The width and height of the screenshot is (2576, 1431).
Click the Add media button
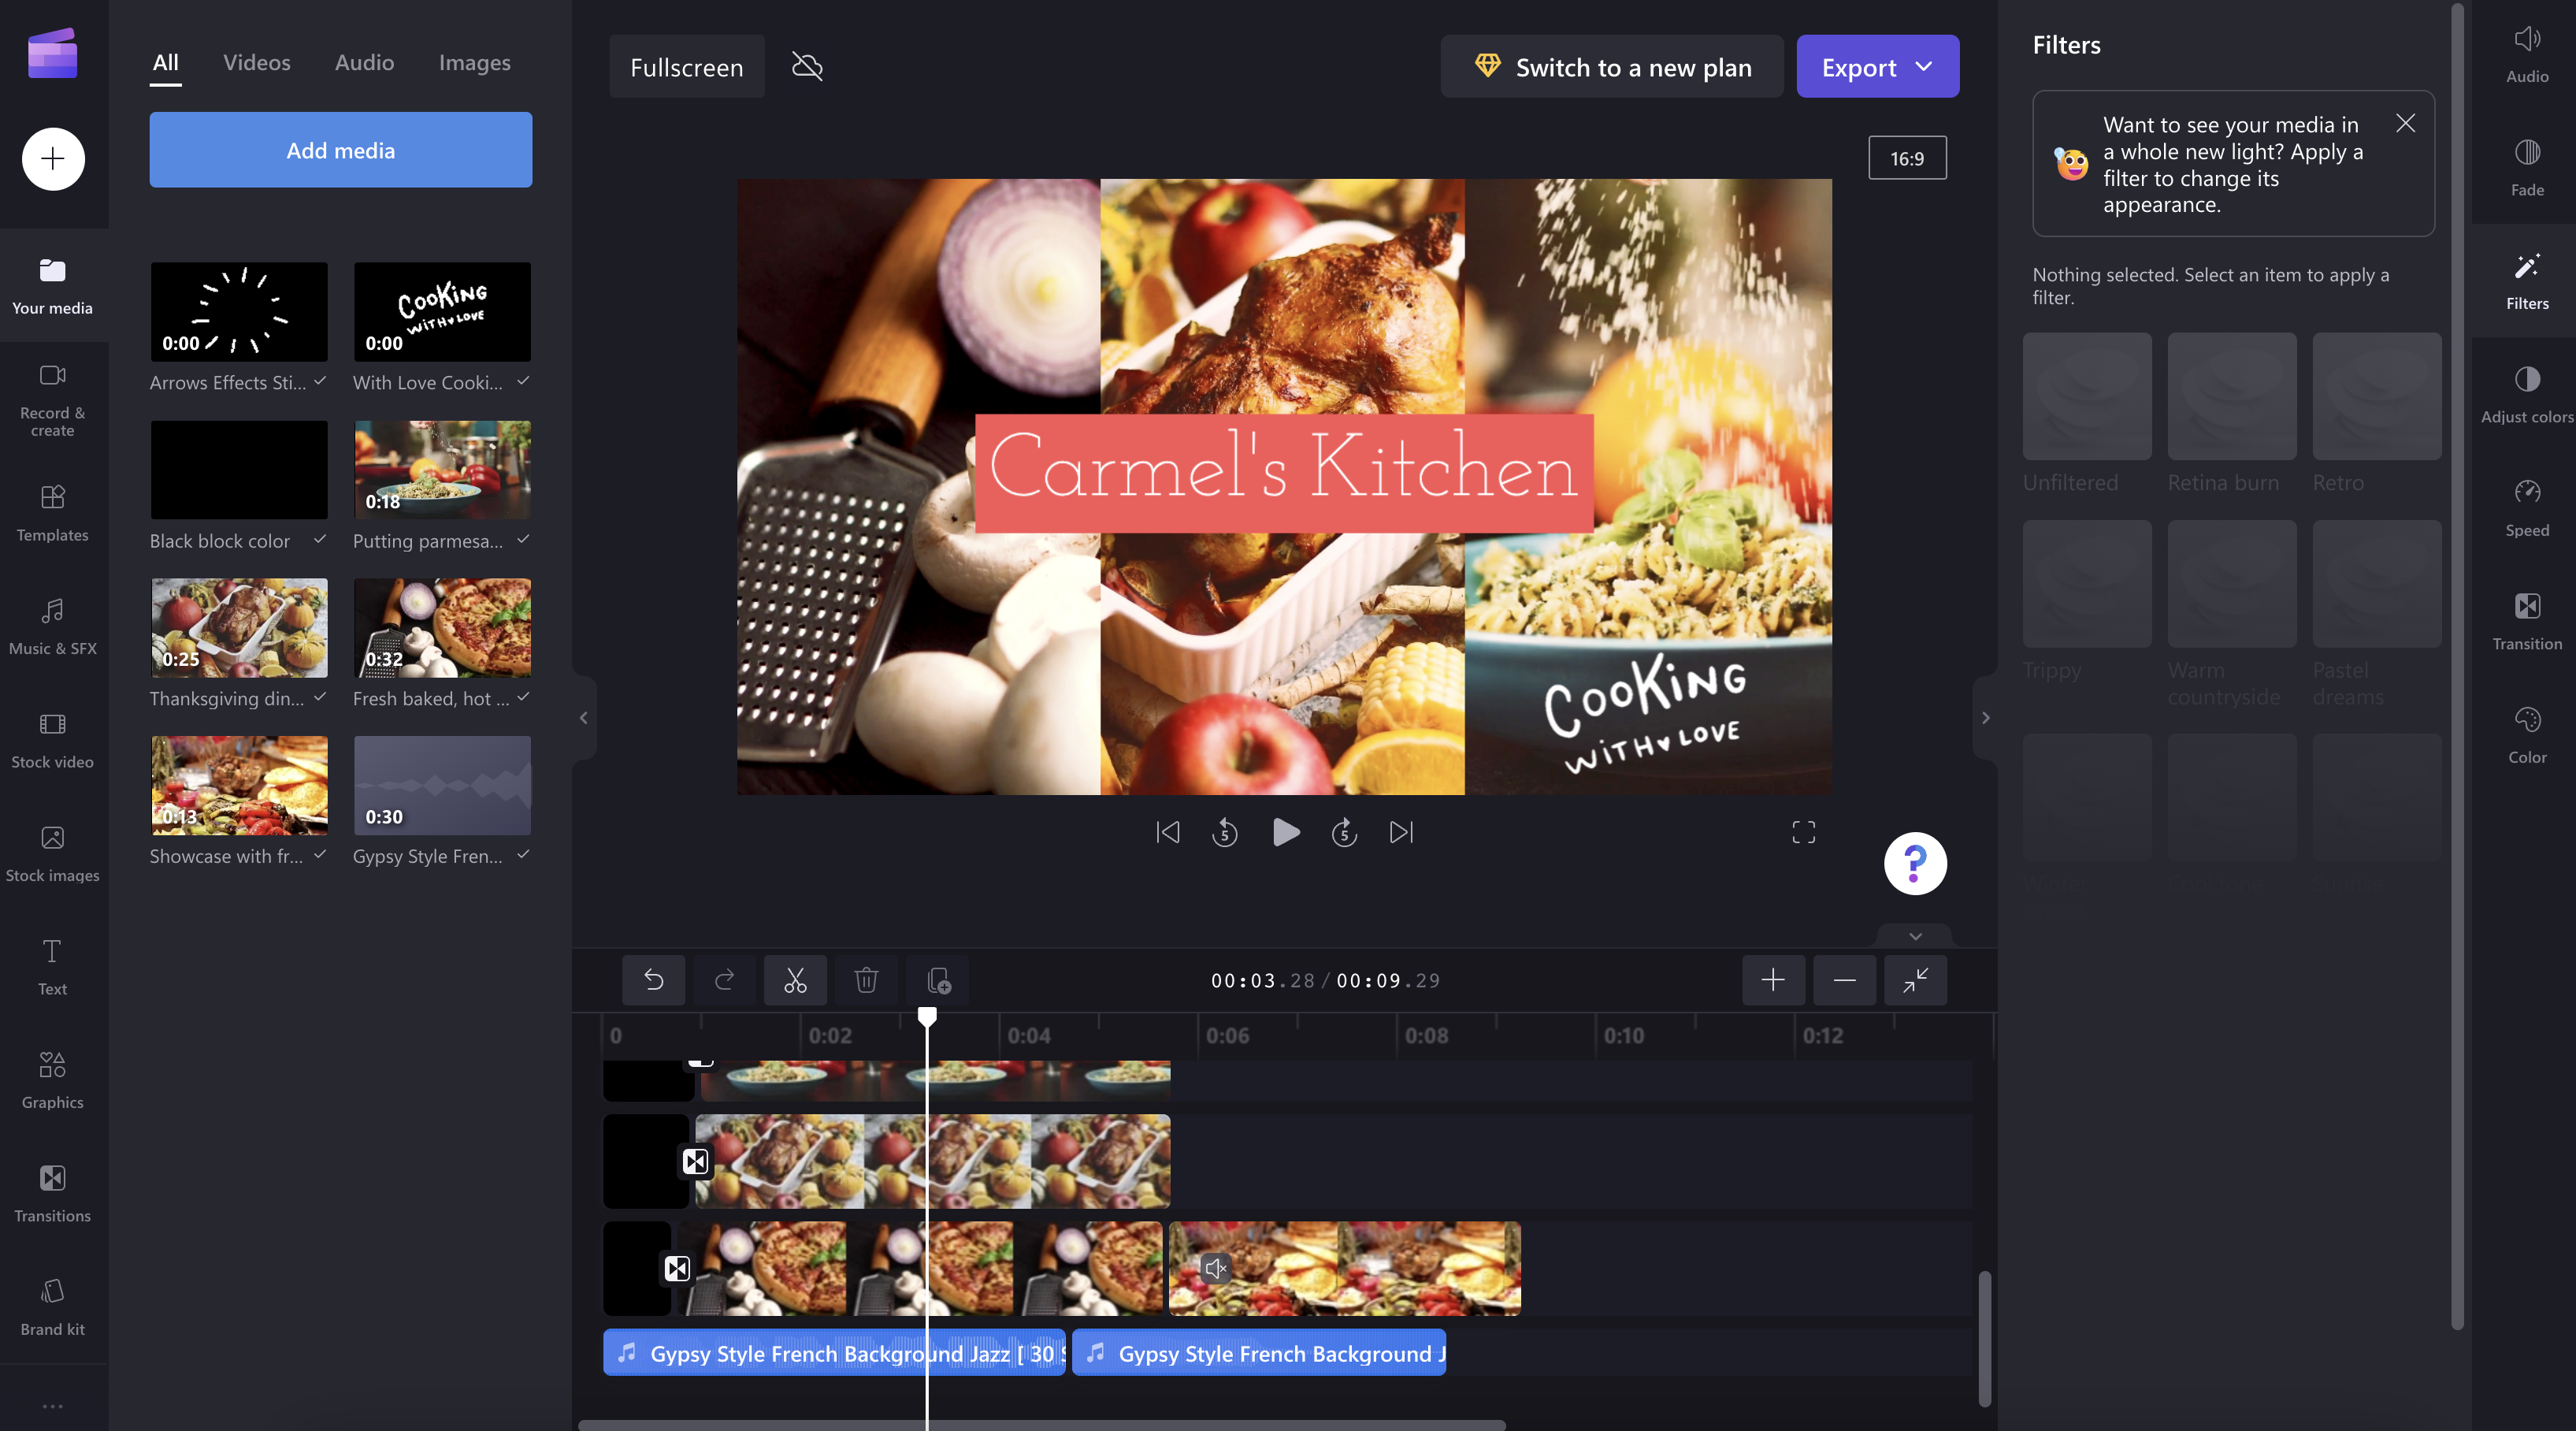pos(340,149)
